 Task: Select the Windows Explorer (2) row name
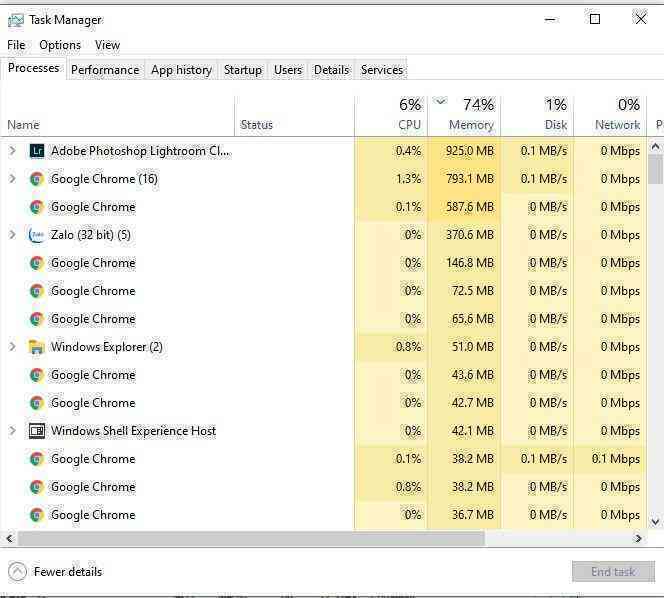click(x=107, y=347)
